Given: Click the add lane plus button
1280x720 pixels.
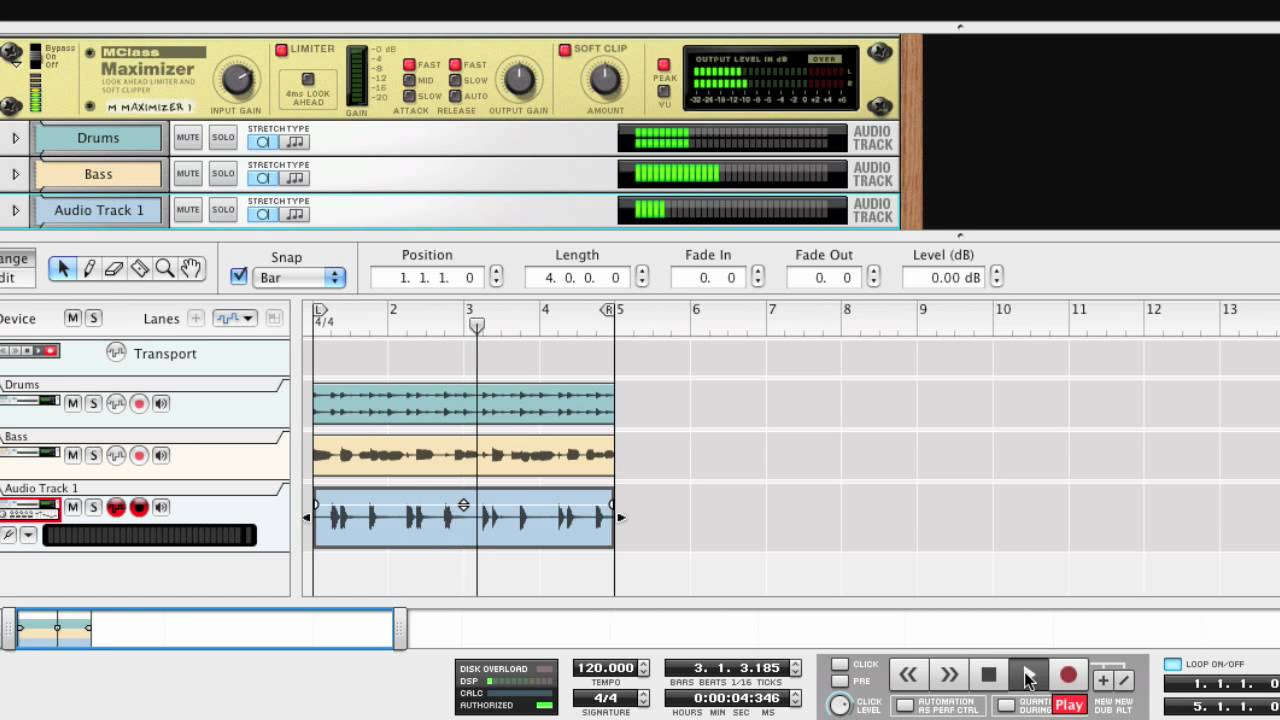Looking at the screenshot, I should [x=196, y=318].
